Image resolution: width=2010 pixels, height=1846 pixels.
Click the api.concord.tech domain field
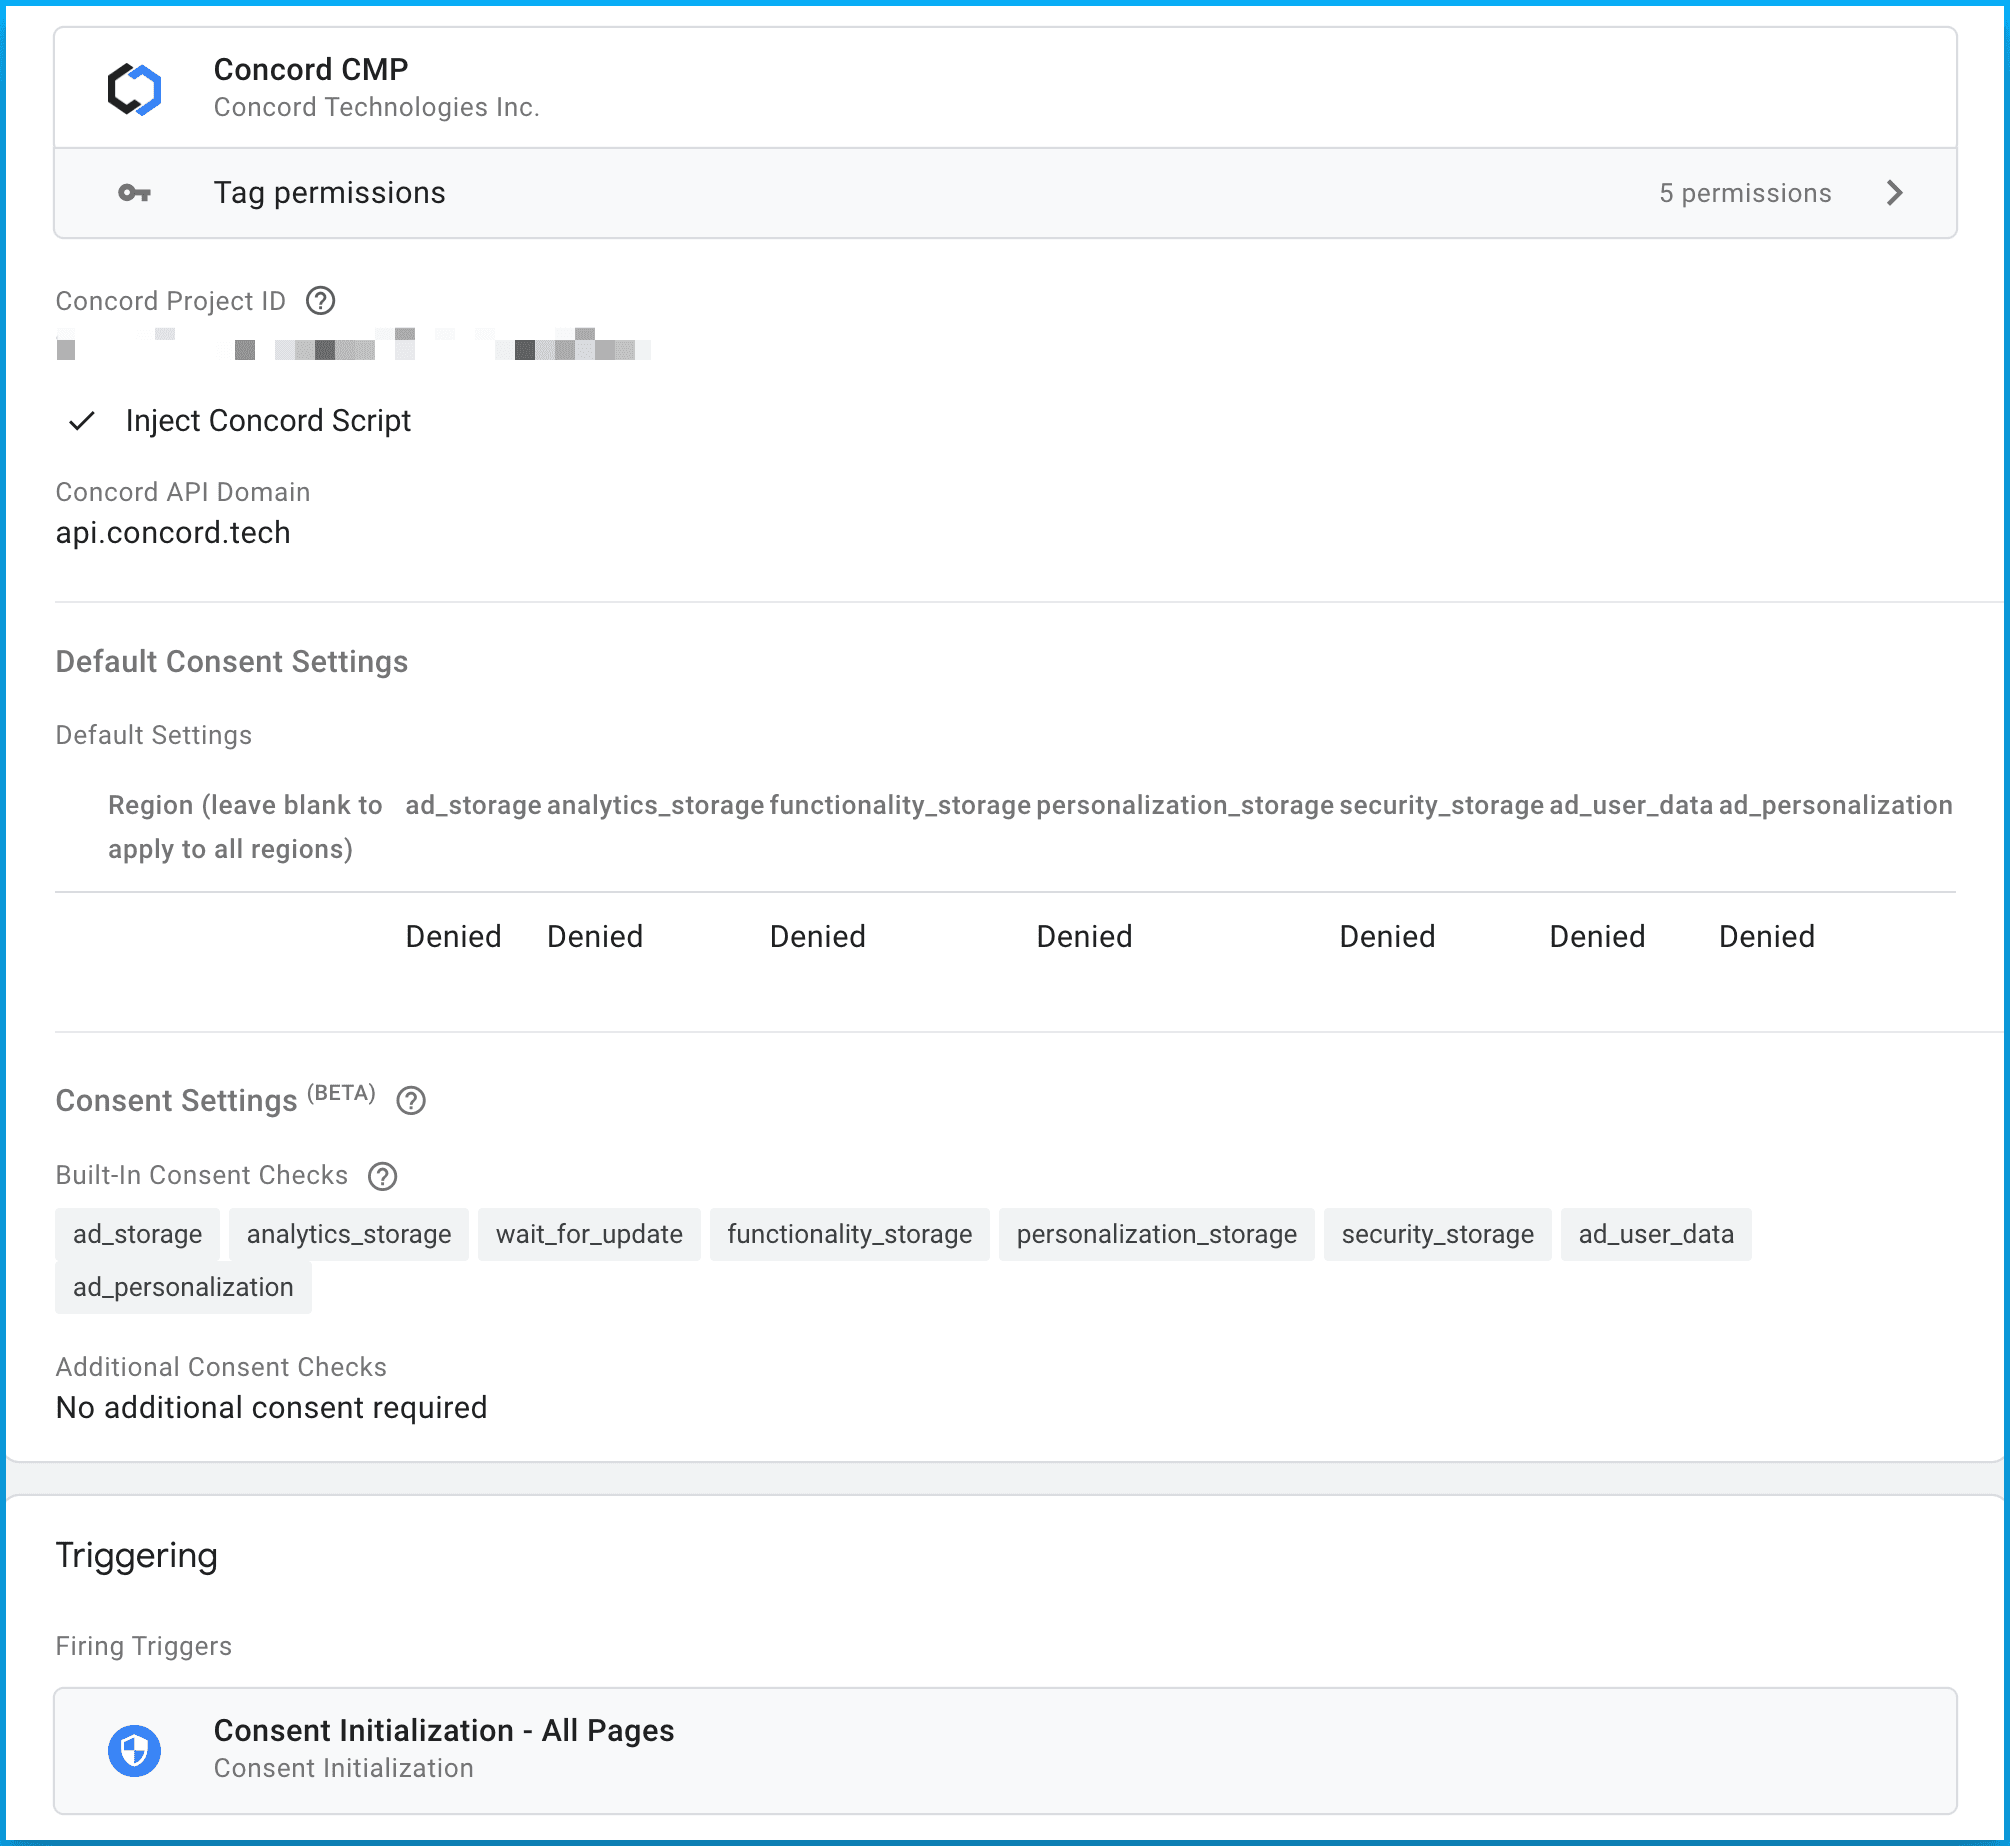[x=173, y=533]
